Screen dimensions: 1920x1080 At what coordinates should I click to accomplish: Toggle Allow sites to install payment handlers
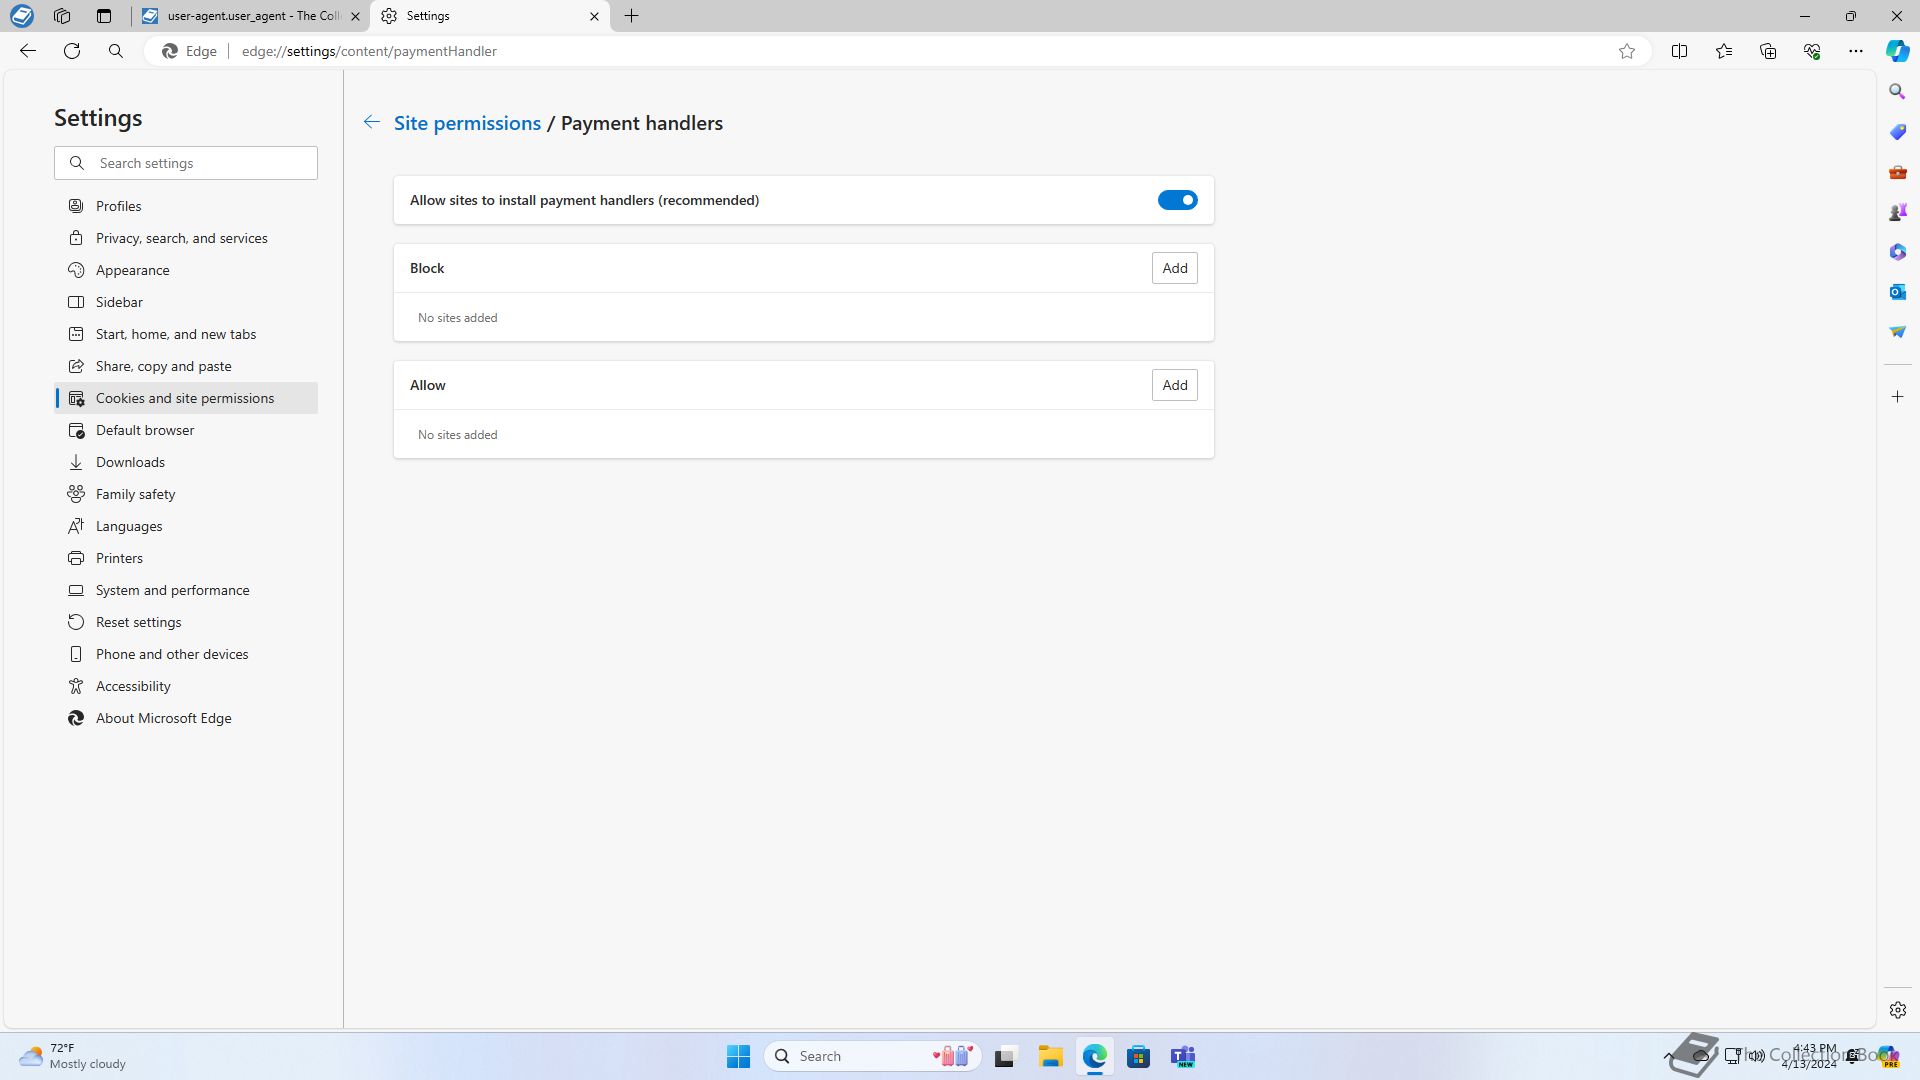pos(1177,200)
